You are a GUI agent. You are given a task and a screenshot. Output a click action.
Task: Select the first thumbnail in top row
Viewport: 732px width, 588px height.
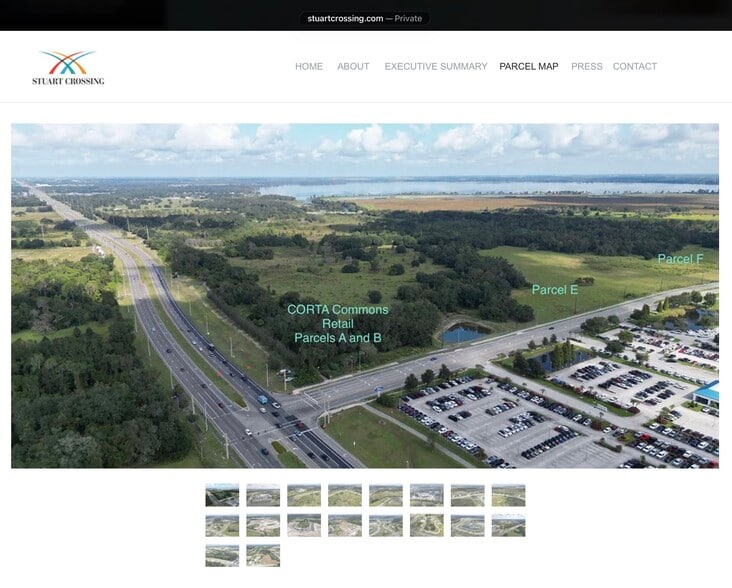click(x=222, y=495)
